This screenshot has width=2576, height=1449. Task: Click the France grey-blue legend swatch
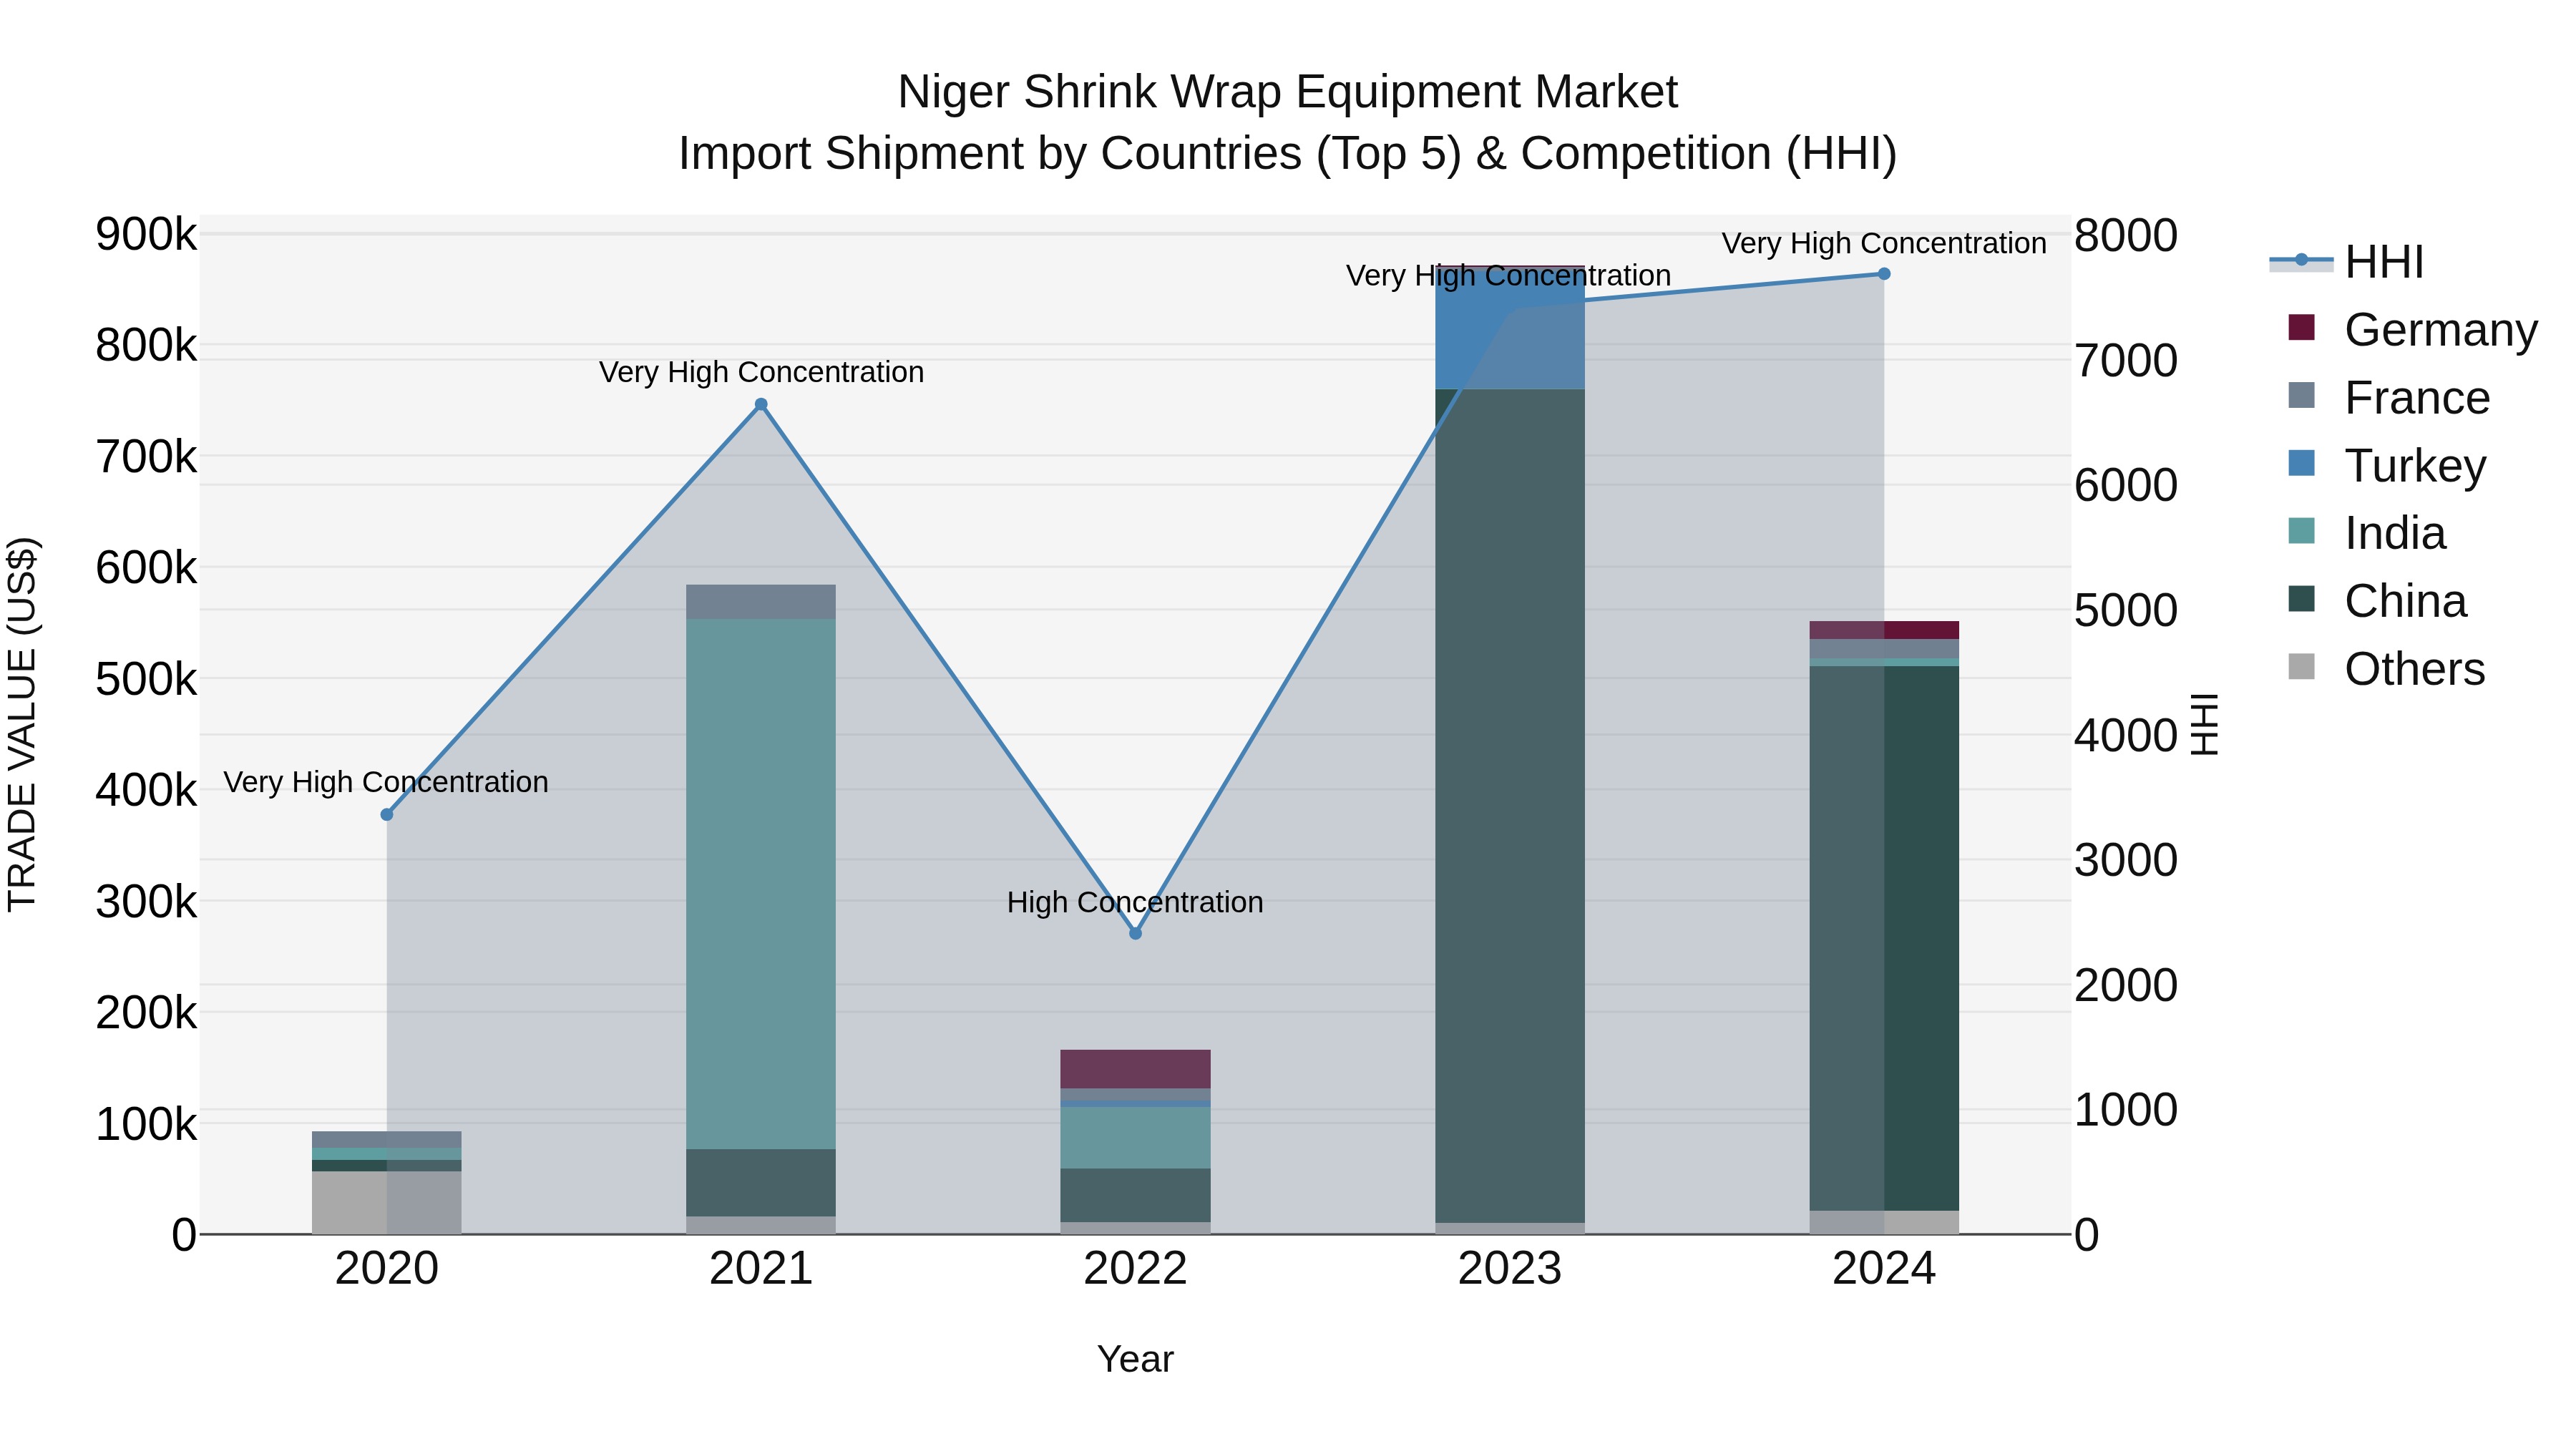pos(2301,395)
